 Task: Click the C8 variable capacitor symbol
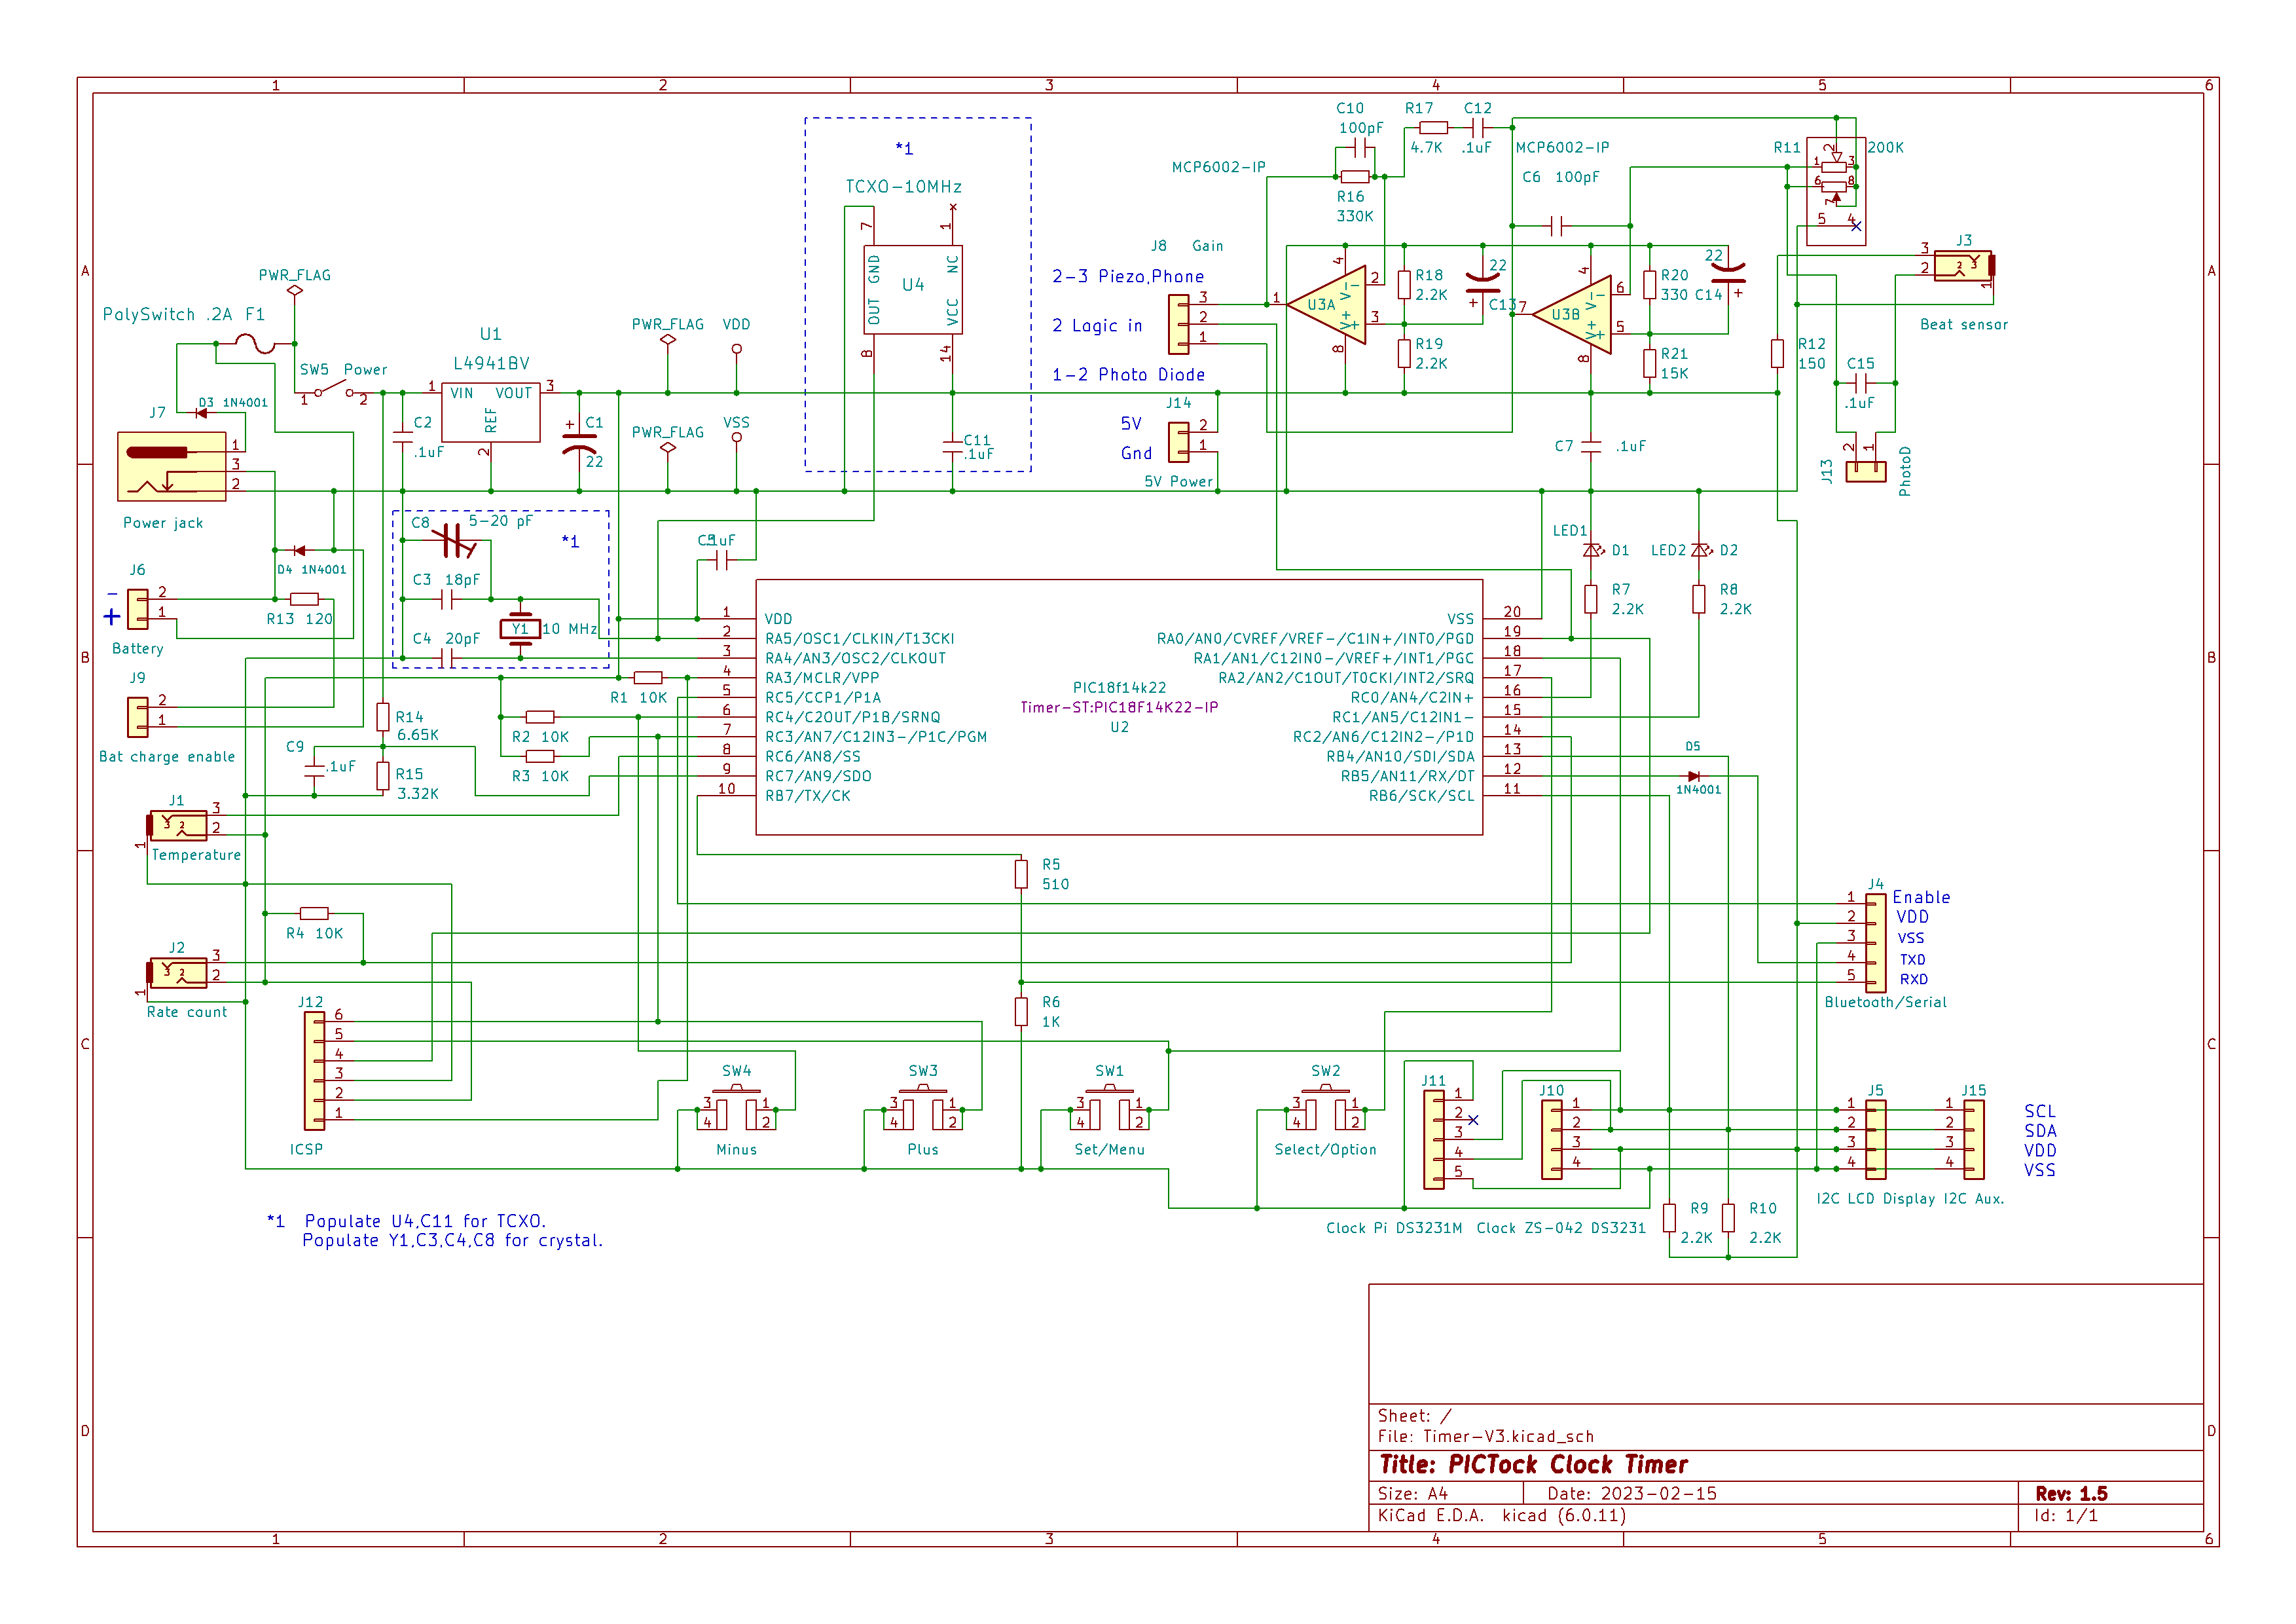pos(455,542)
